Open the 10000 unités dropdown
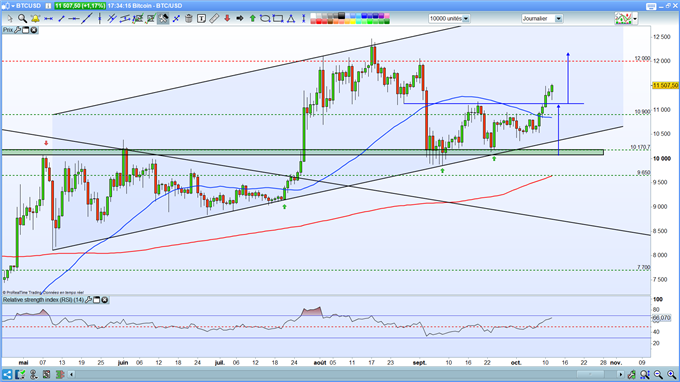 click(449, 19)
